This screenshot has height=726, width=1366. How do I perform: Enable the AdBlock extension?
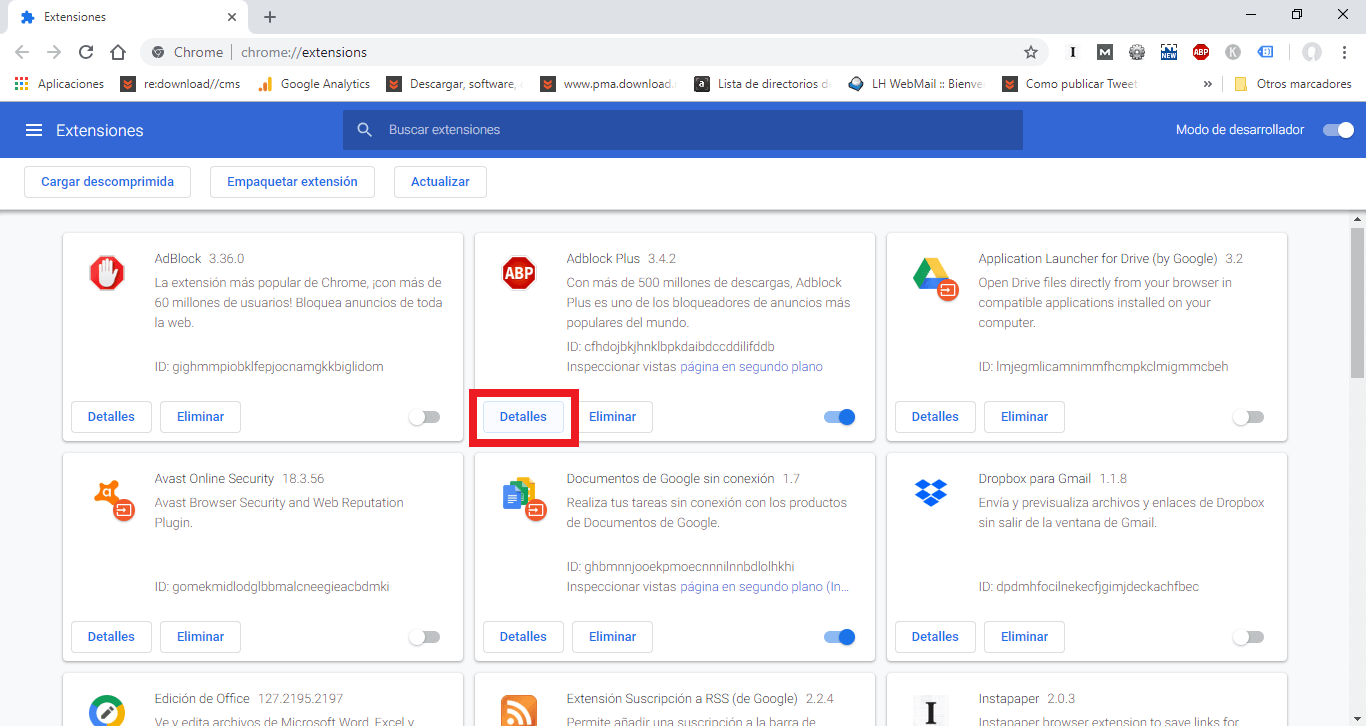point(425,417)
